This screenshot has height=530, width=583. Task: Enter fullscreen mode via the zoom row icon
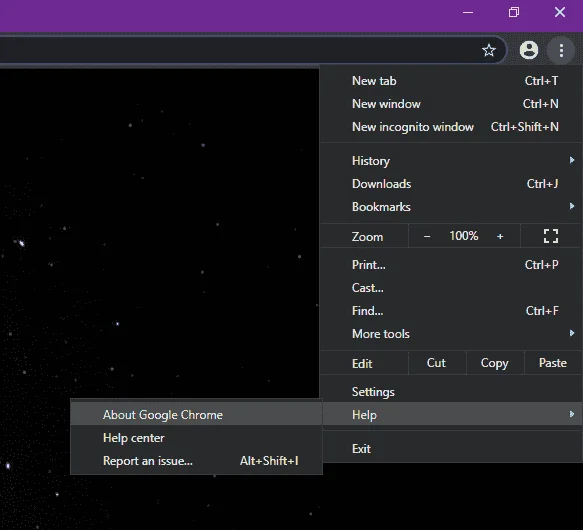pos(551,236)
